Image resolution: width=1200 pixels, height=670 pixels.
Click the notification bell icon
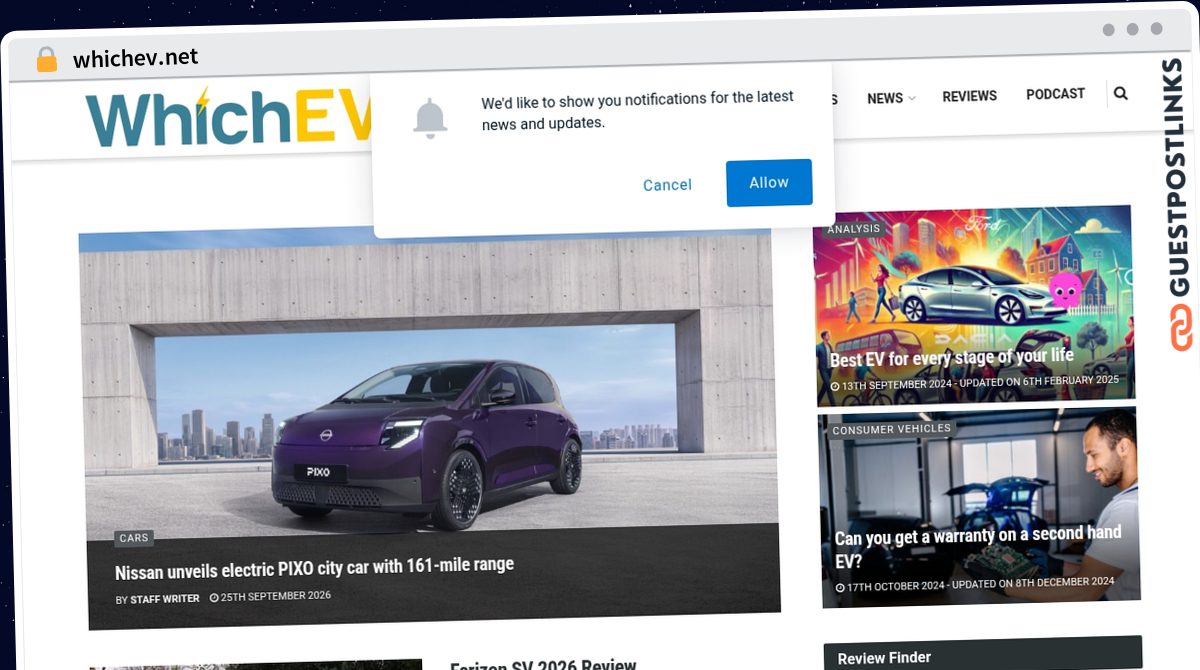click(x=430, y=119)
